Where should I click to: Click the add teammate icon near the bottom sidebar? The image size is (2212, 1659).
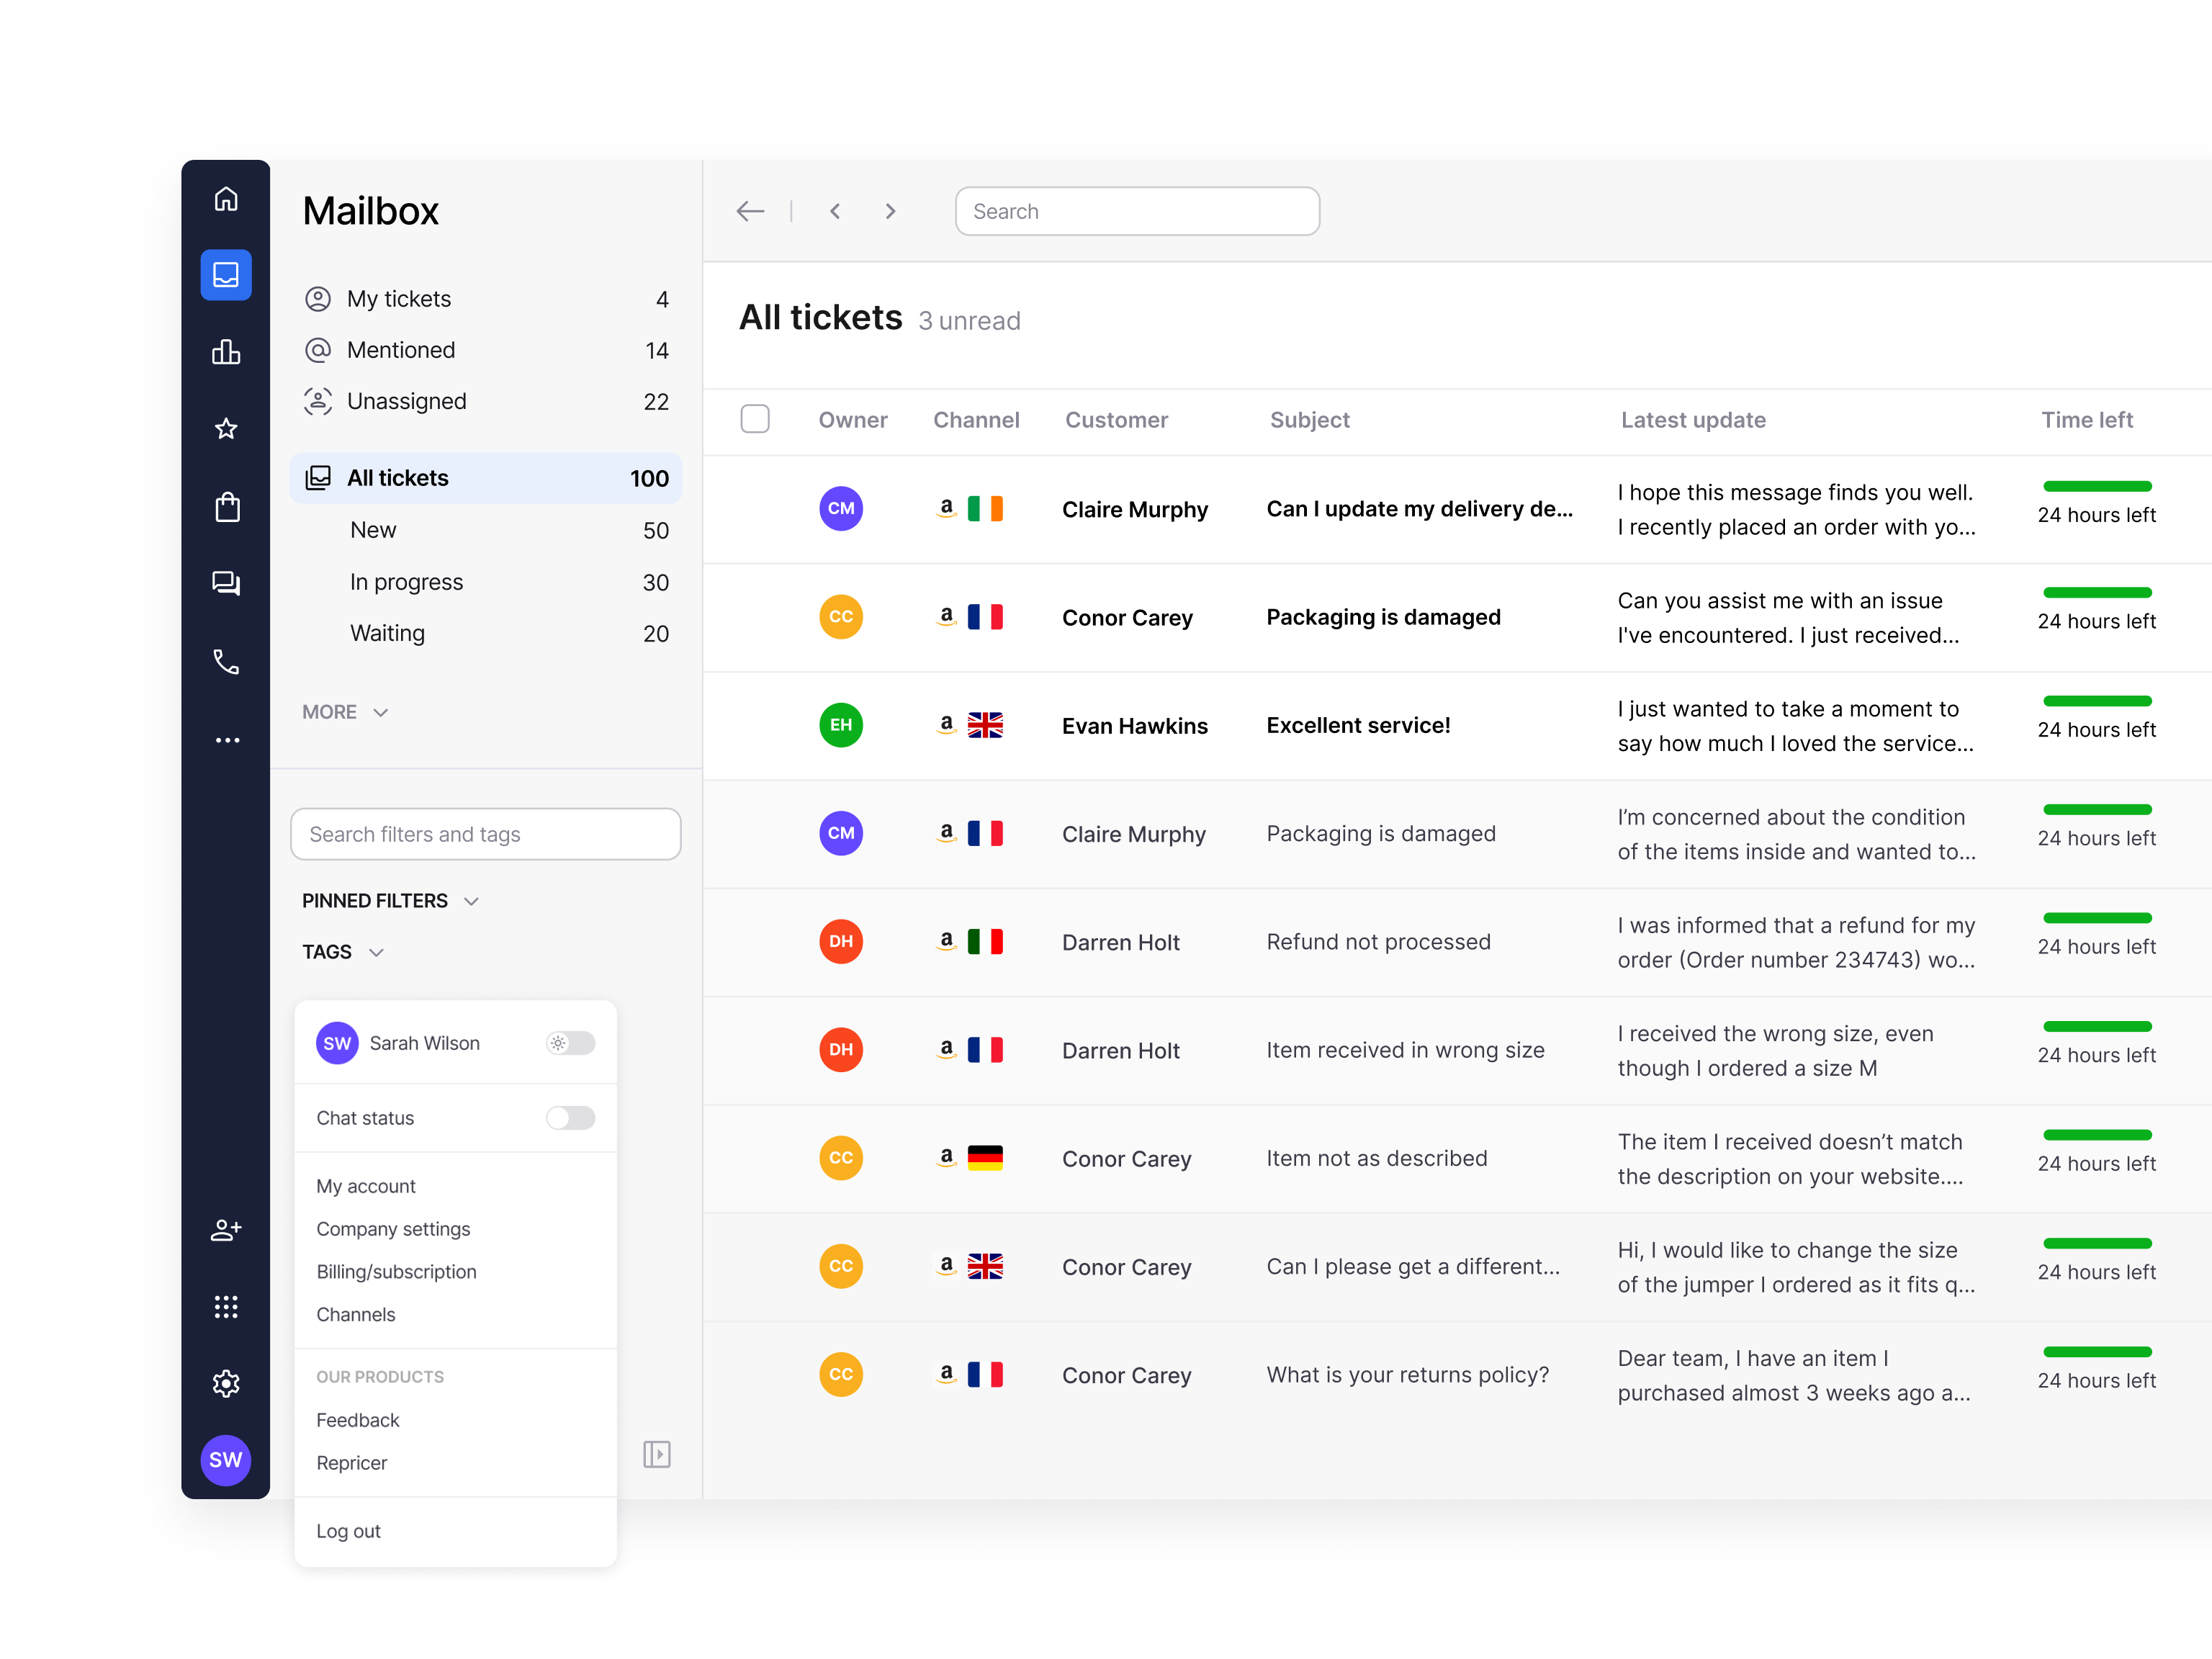tap(226, 1230)
